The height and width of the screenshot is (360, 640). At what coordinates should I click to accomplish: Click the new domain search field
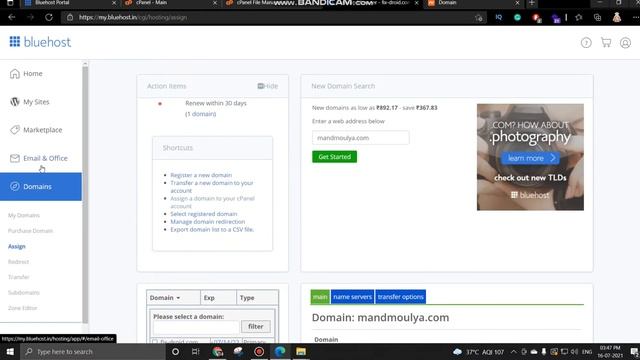point(360,138)
